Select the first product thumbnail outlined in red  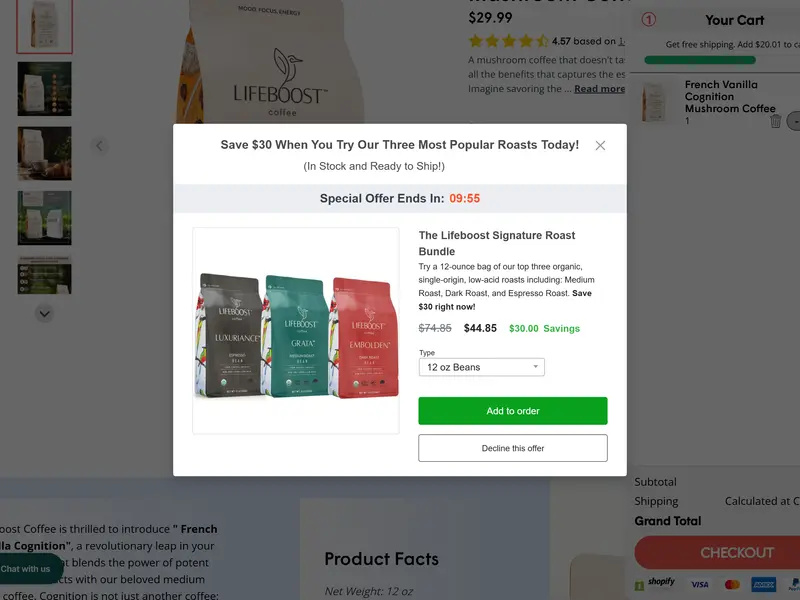coord(44,26)
